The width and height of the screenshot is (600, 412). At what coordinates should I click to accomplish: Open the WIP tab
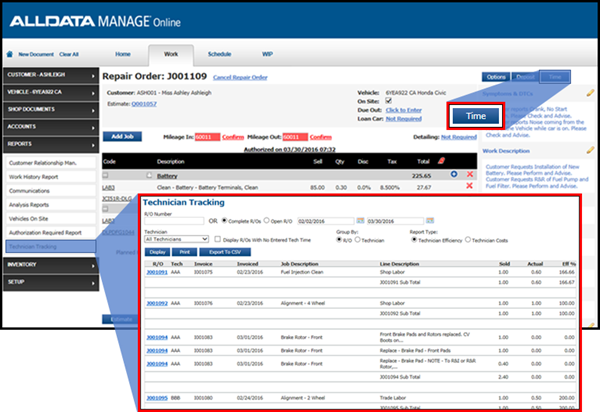click(267, 54)
